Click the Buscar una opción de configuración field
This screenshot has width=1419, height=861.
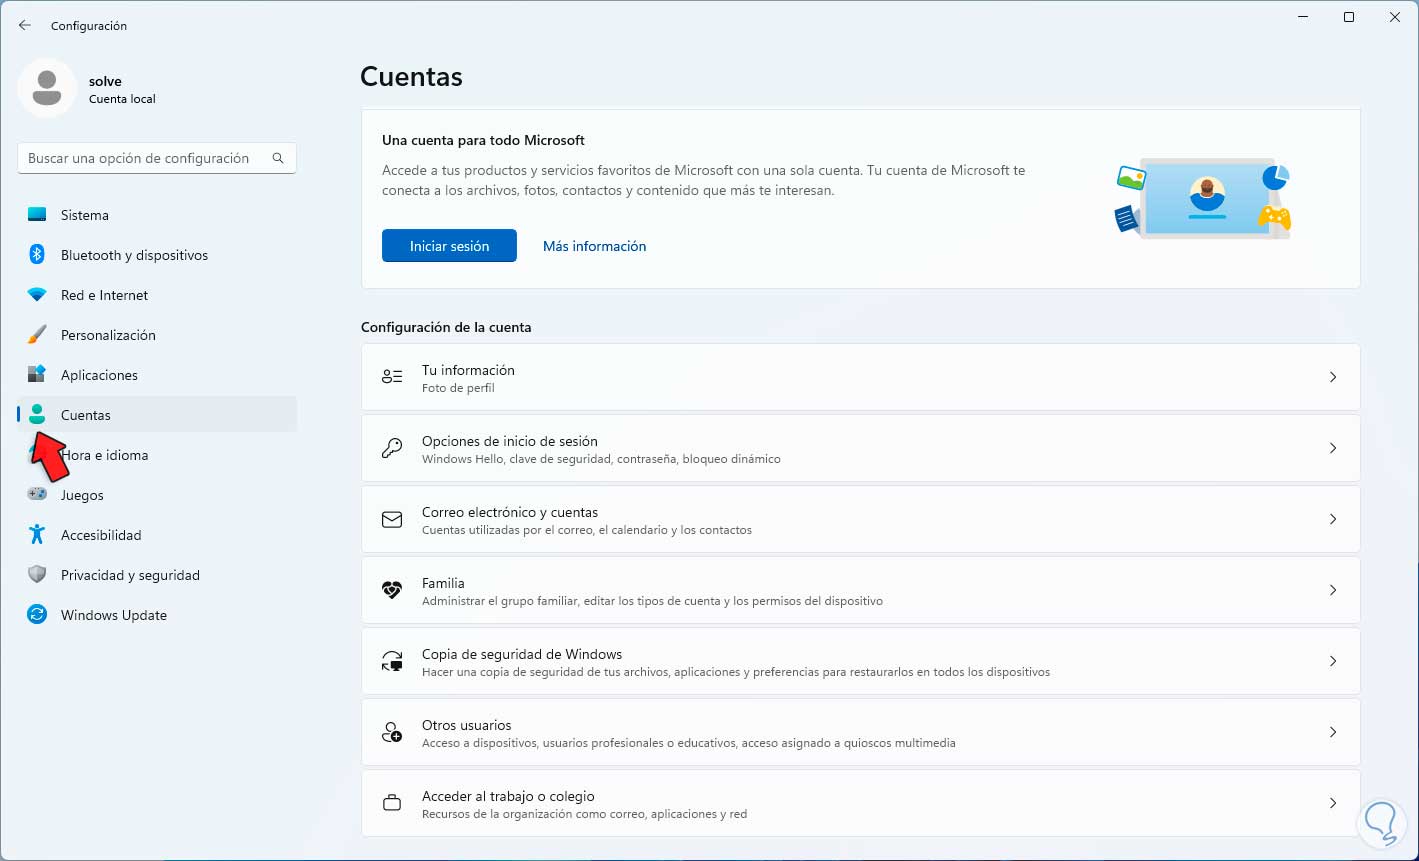(157, 158)
